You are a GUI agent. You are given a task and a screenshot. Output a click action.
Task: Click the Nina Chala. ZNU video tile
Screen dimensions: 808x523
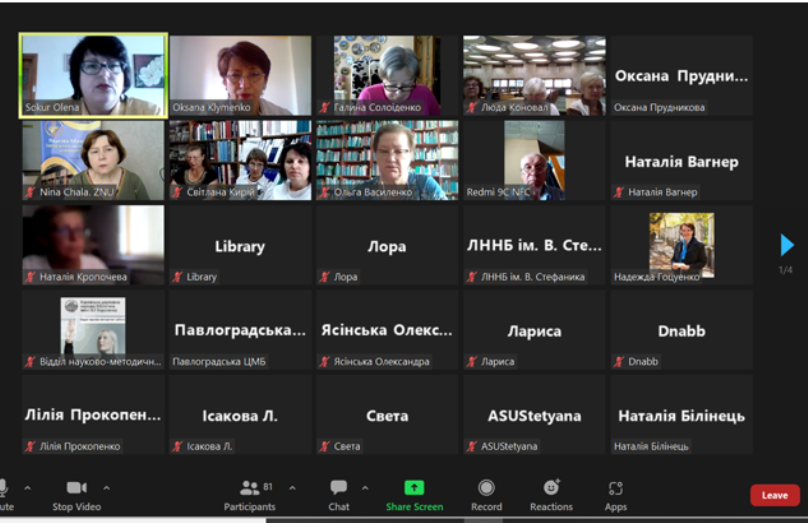click(x=93, y=161)
